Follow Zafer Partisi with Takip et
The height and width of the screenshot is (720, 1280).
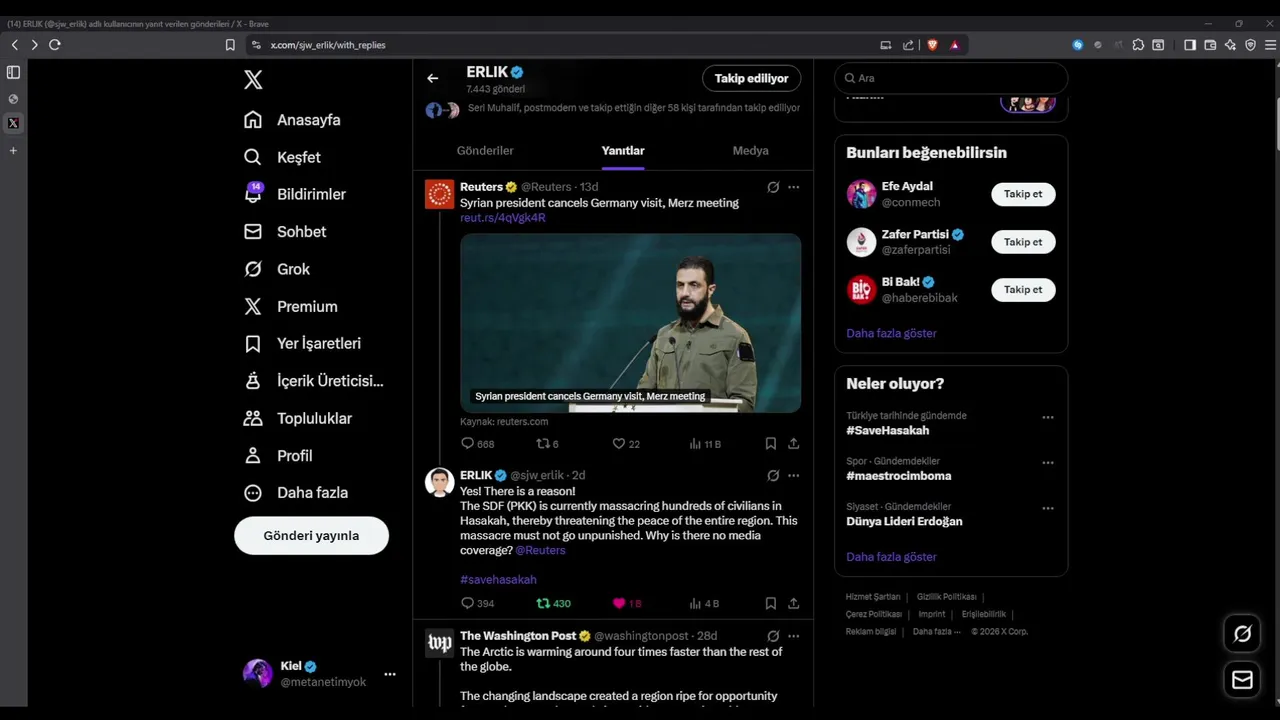1023,242
